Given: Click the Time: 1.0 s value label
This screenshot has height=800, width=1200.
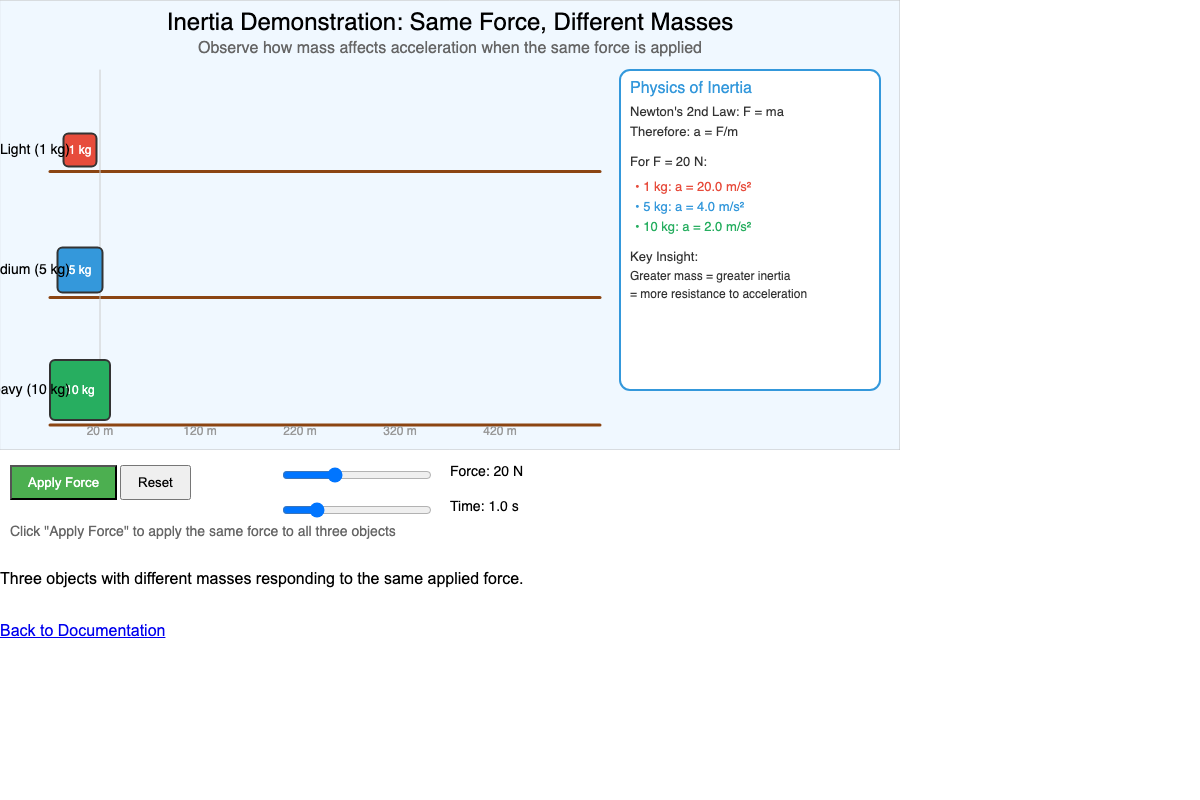Looking at the screenshot, I should [484, 506].
